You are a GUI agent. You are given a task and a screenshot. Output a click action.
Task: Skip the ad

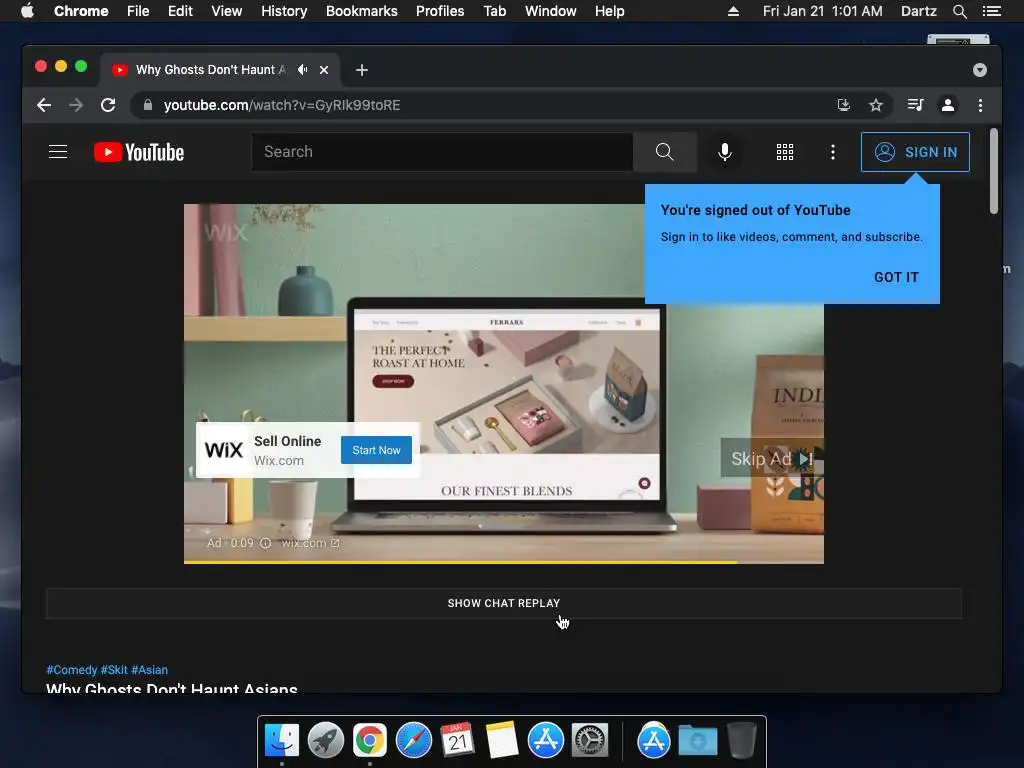(772, 458)
